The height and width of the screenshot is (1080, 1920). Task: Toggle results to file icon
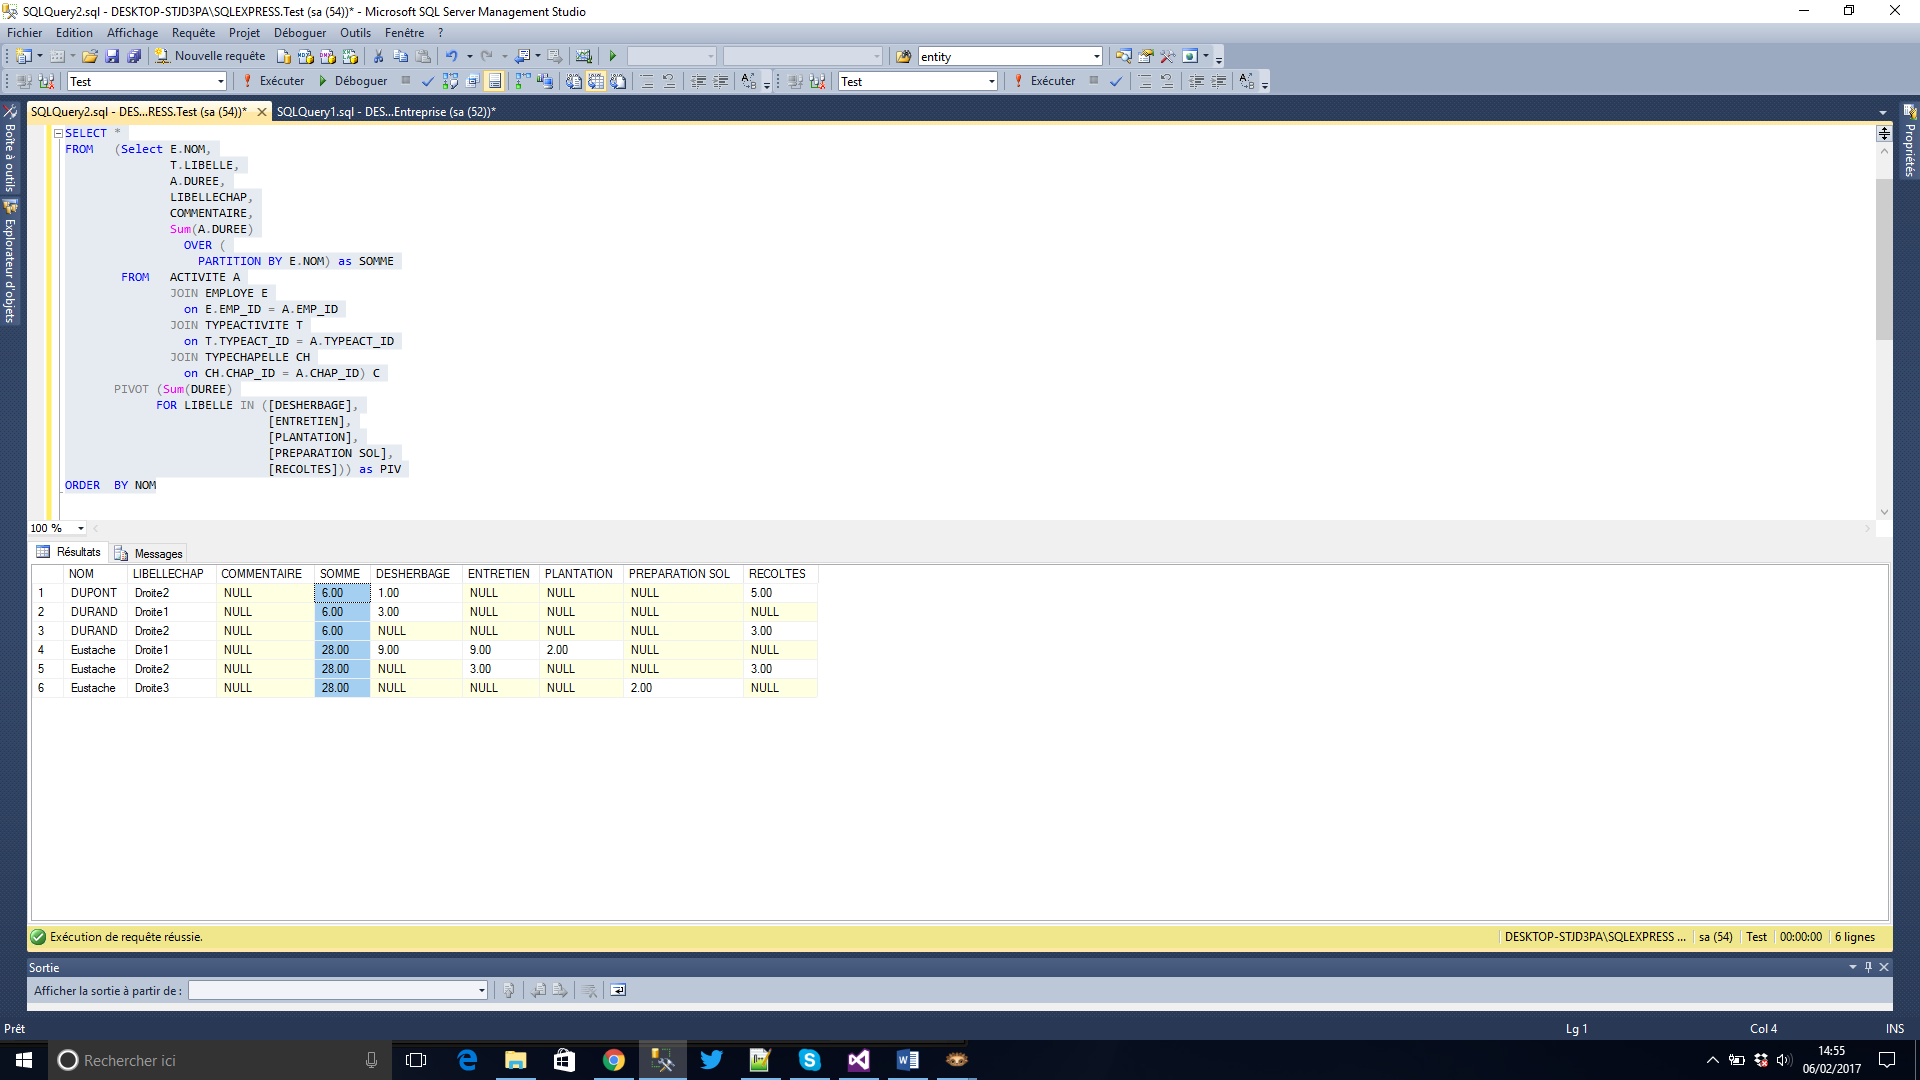pyautogui.click(x=618, y=82)
